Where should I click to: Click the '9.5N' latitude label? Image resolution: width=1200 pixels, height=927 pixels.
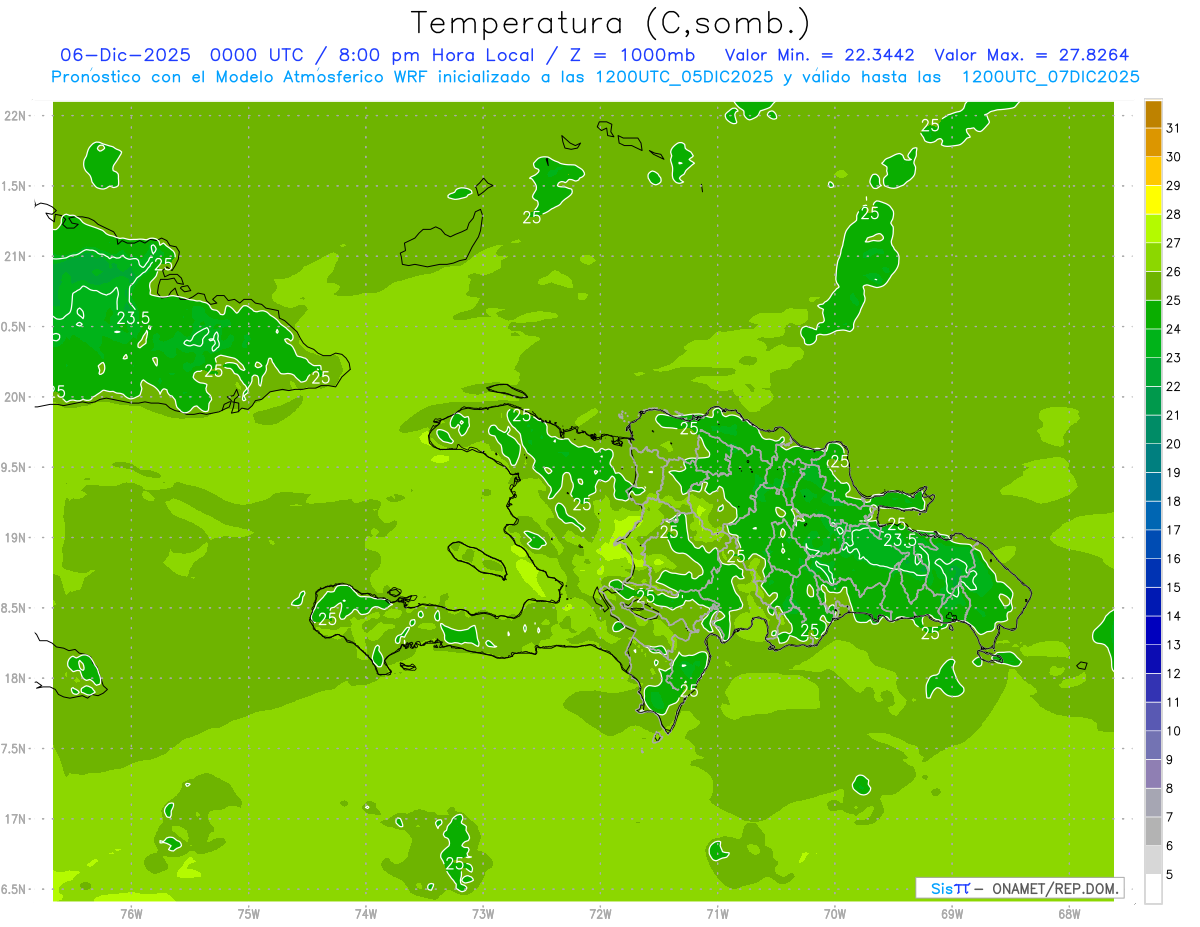click(x=16, y=468)
